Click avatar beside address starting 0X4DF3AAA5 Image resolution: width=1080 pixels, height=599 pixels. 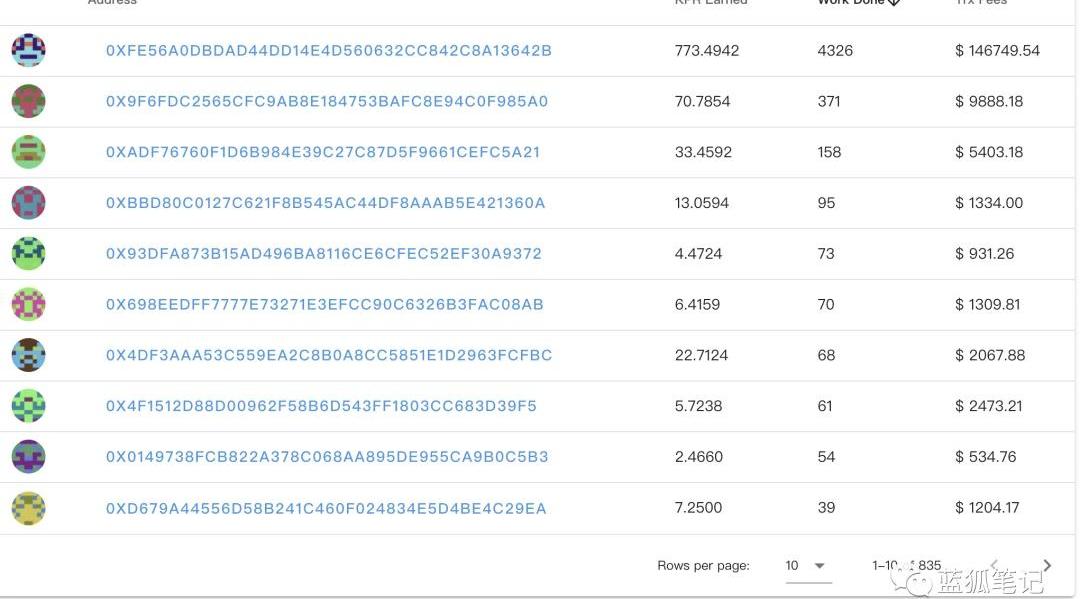tap(28, 355)
